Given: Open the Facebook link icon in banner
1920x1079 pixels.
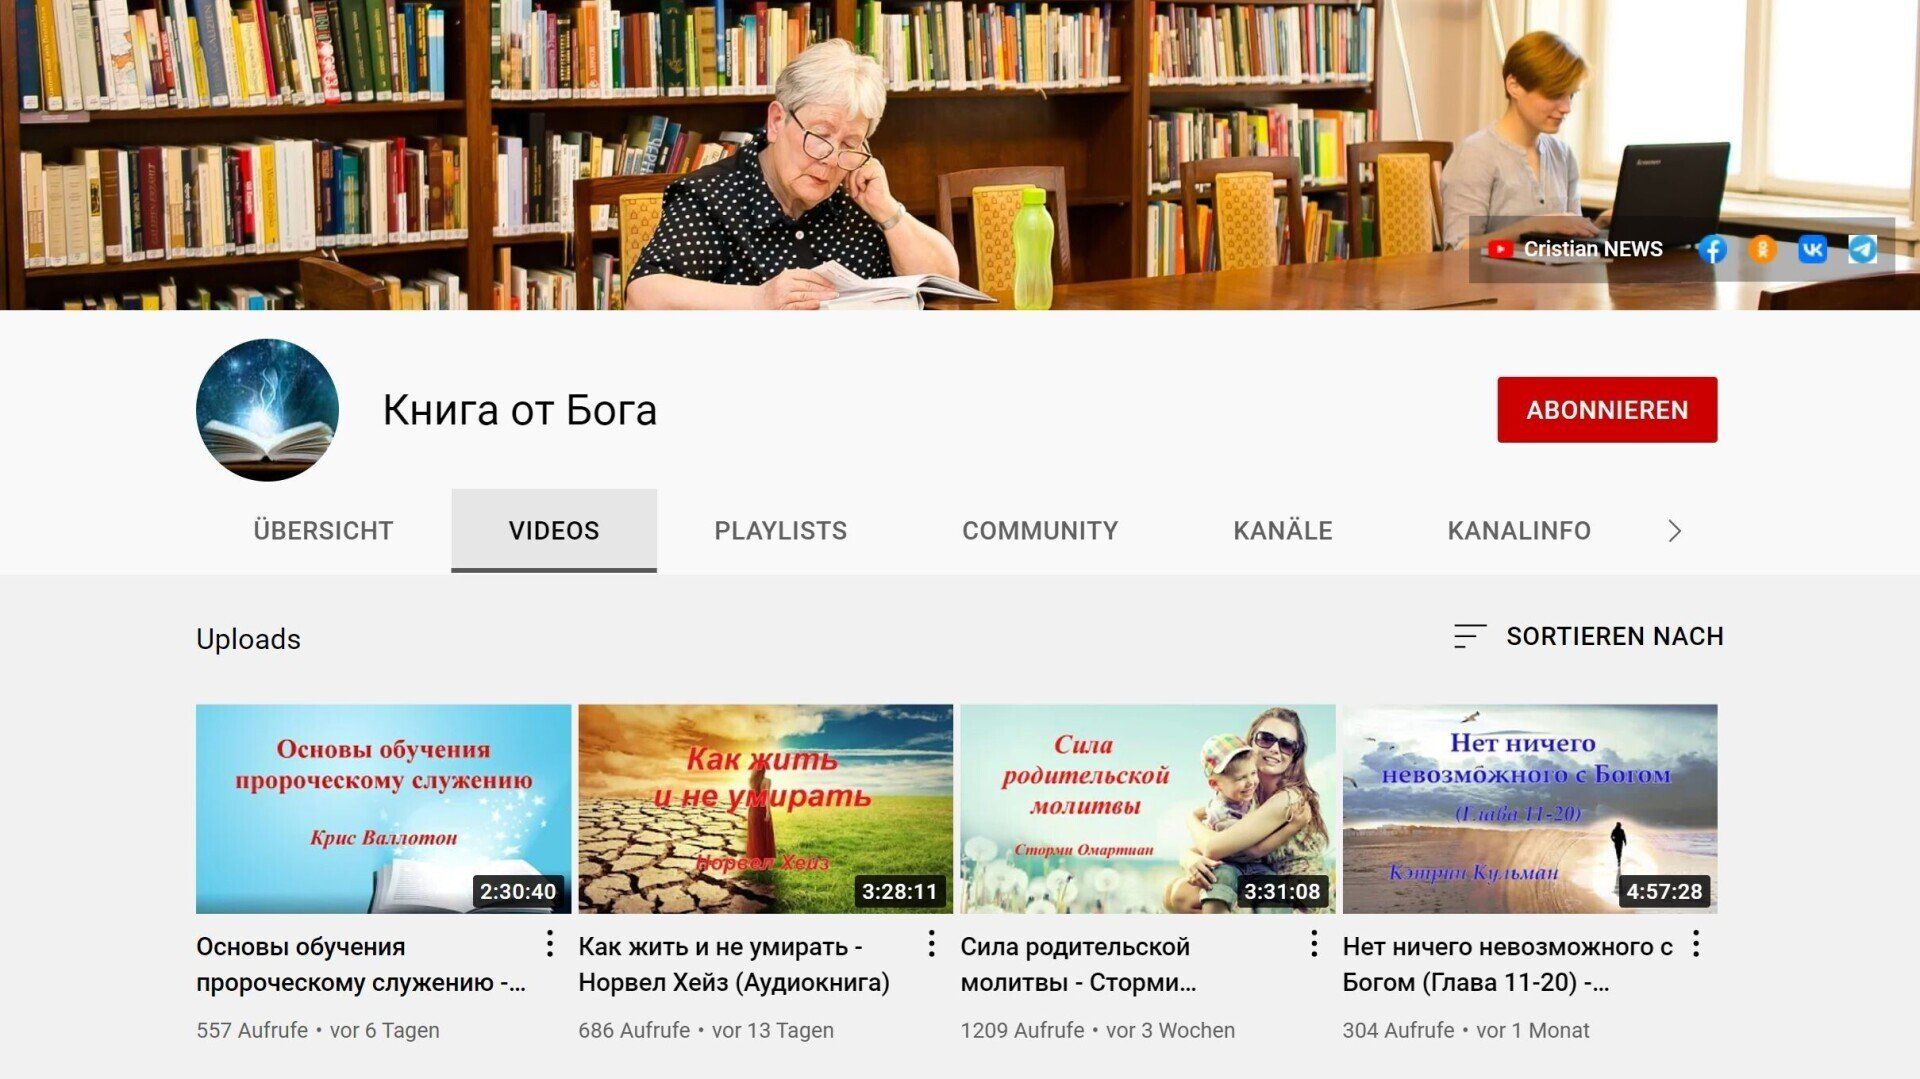Looking at the screenshot, I should coord(1712,250).
